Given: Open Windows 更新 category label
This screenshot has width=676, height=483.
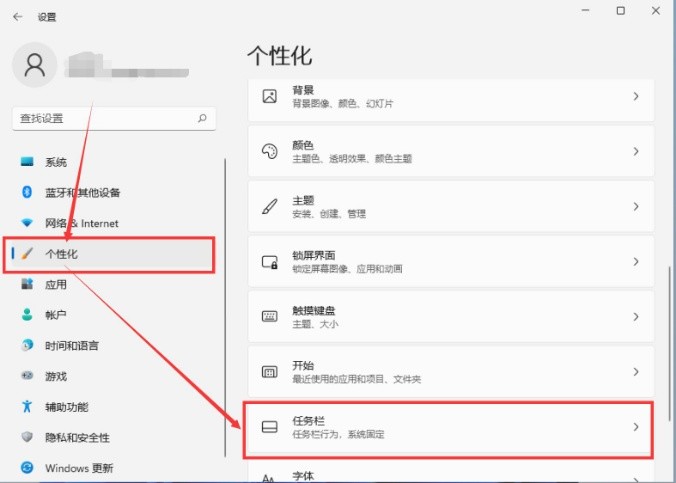Looking at the screenshot, I should point(79,468).
